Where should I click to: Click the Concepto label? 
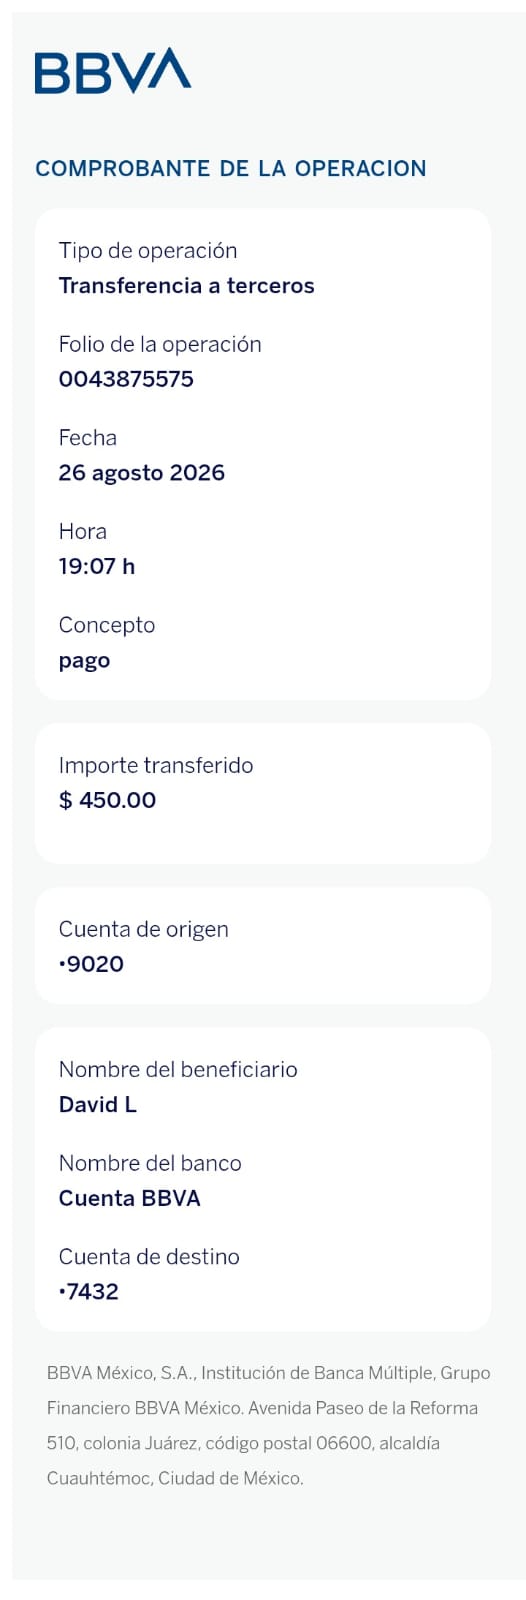107,625
